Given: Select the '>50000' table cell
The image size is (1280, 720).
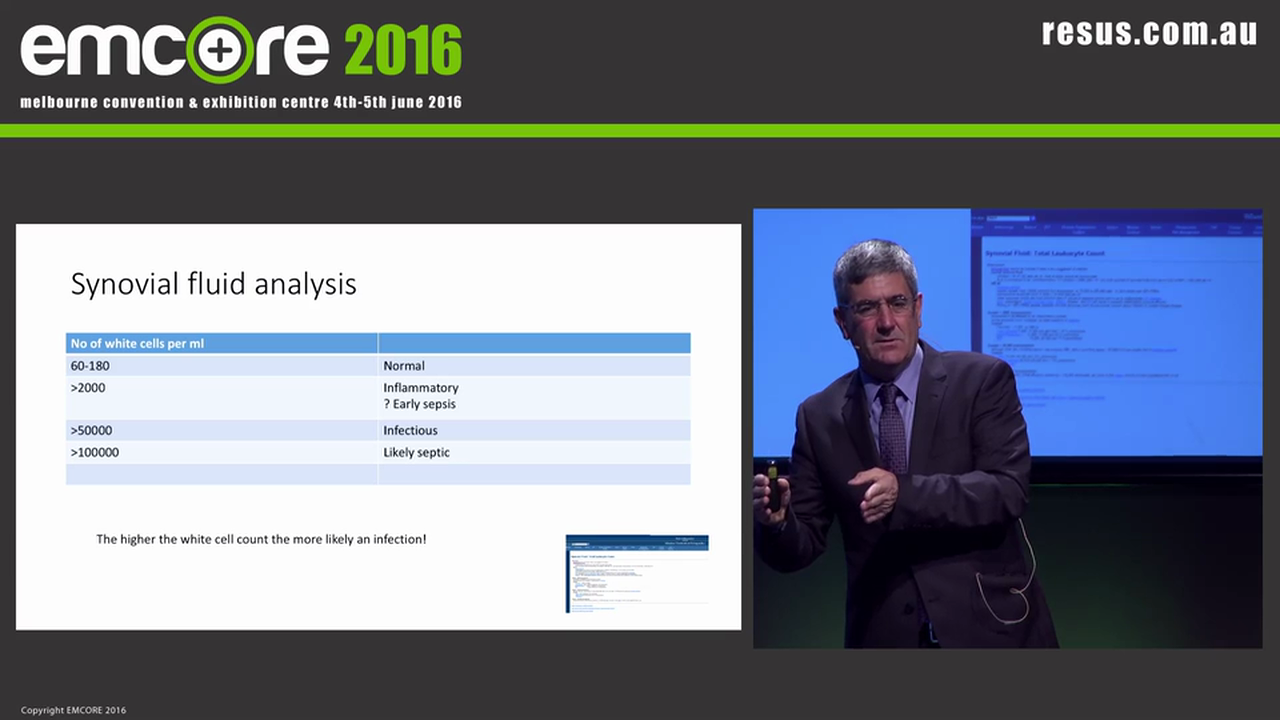Looking at the screenshot, I should 91,431.
